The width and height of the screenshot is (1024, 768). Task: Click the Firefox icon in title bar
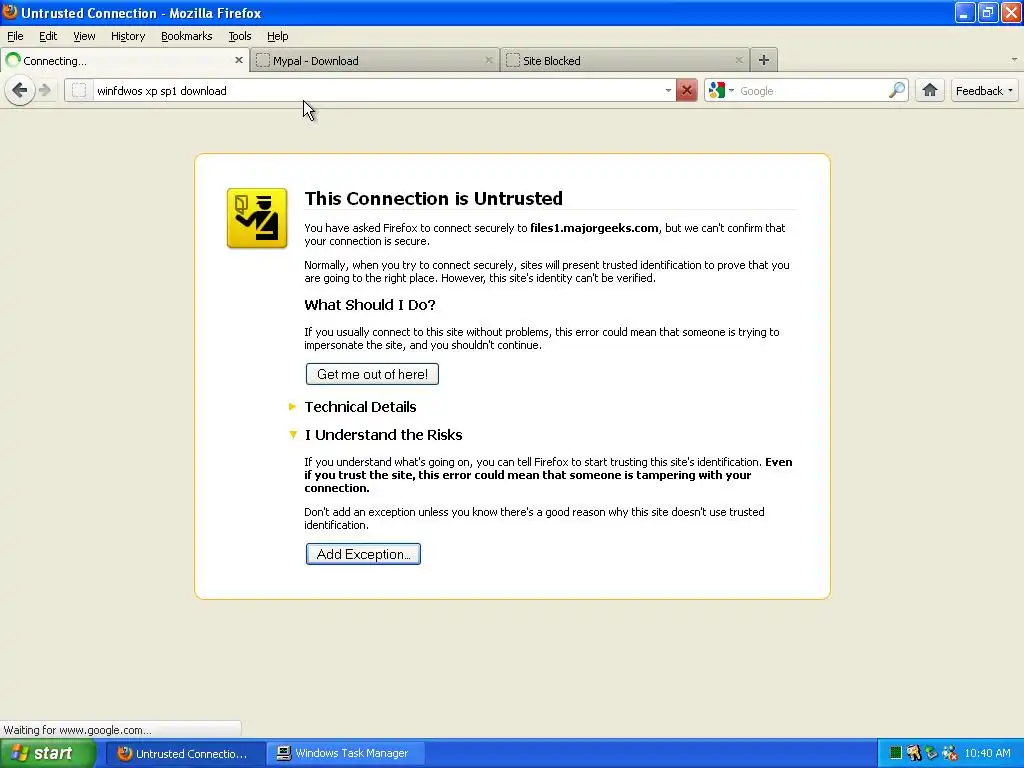tap(10, 12)
